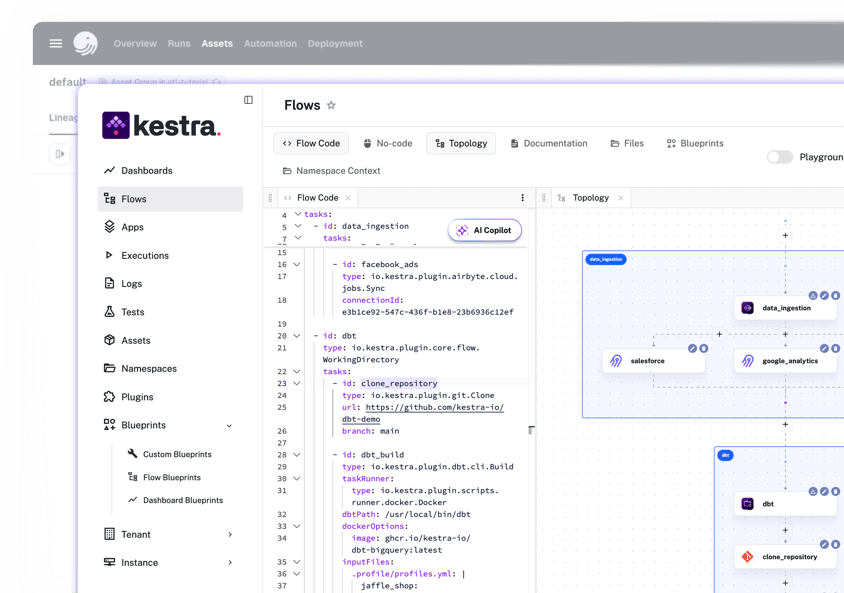Image resolution: width=844 pixels, height=593 pixels.
Task: Go to Executions in the sidebar
Action: tap(144, 256)
